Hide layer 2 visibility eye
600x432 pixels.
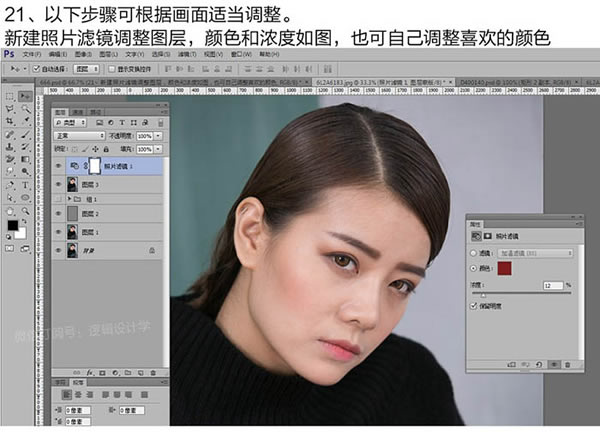coord(58,214)
